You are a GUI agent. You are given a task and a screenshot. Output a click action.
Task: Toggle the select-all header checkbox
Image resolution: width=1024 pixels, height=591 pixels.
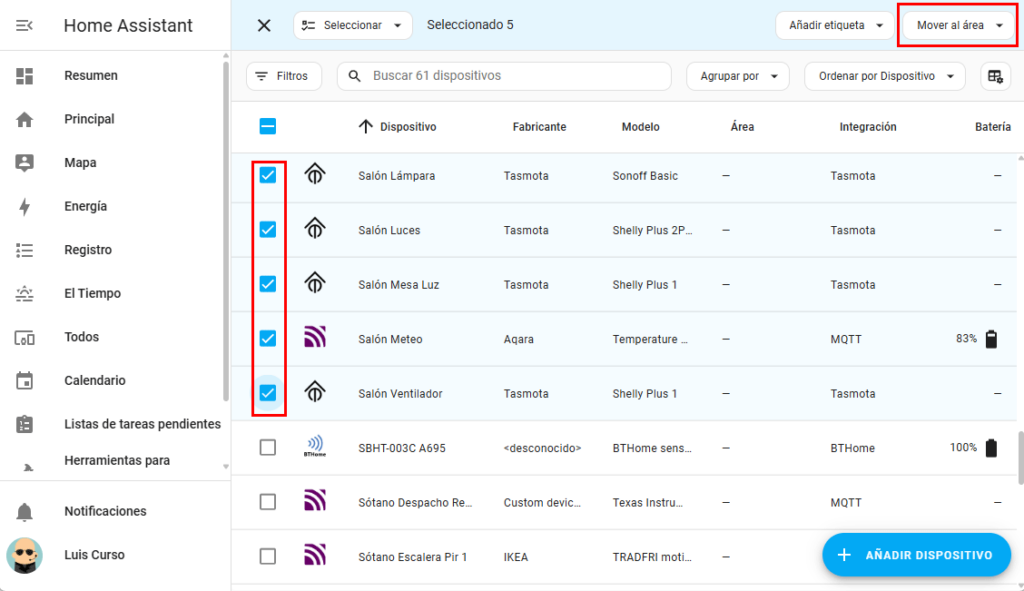pos(268,127)
